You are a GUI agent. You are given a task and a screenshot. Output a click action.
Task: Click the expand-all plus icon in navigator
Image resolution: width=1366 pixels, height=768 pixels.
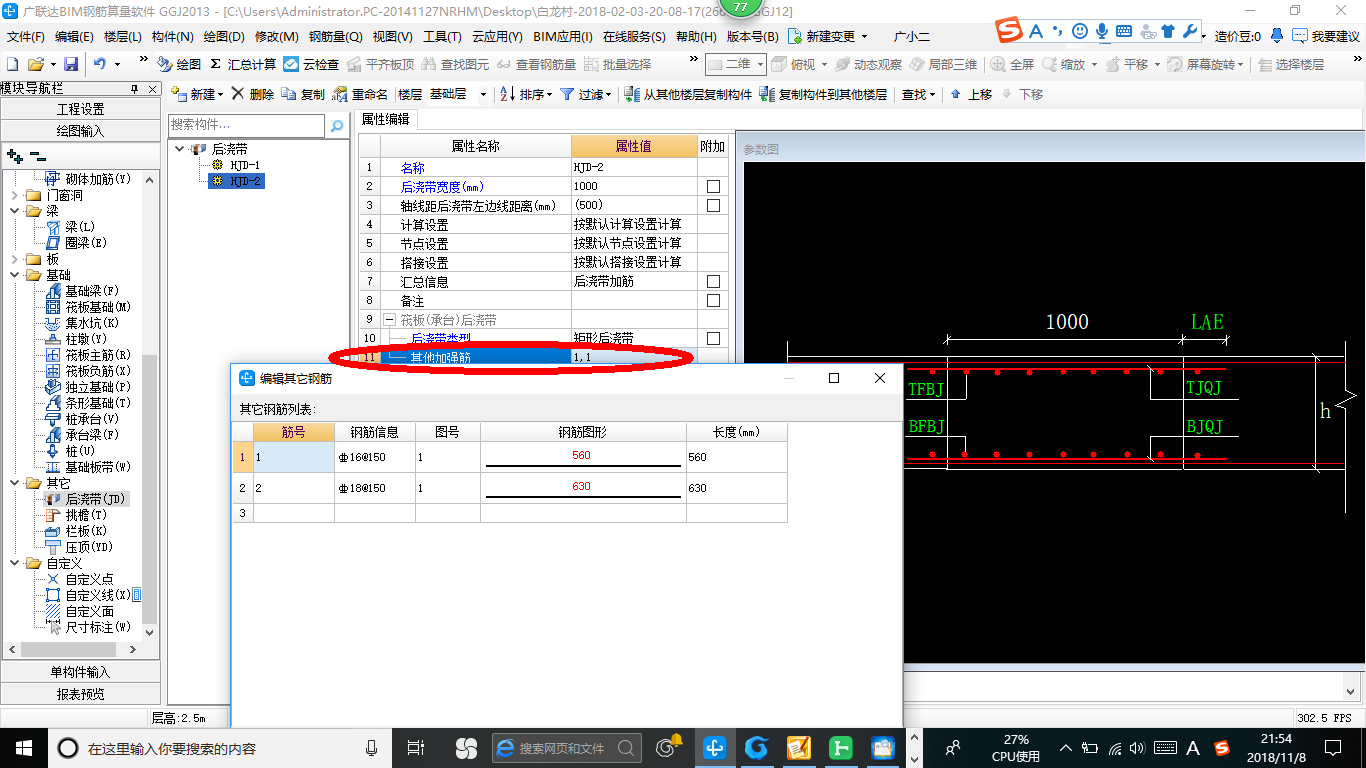point(14,157)
